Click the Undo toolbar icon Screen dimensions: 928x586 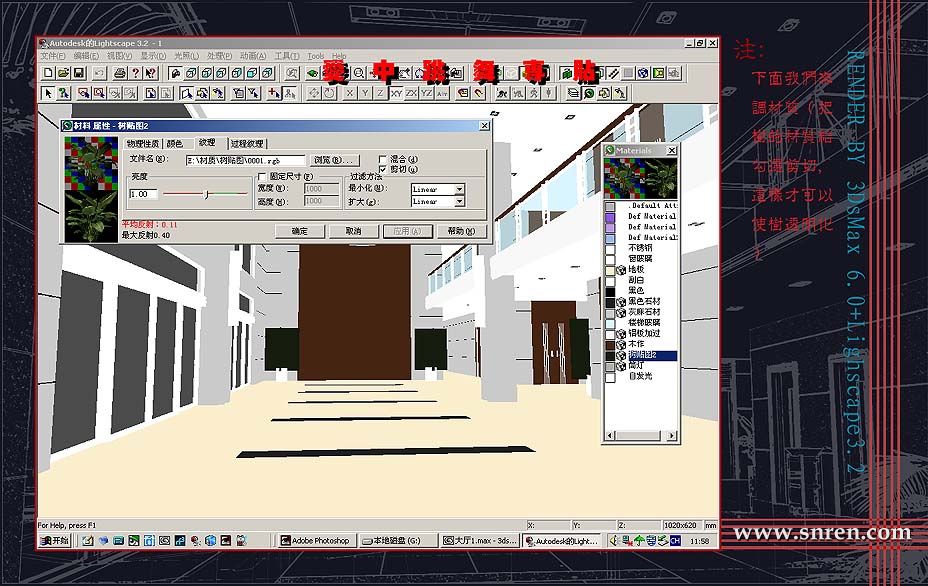click(98, 73)
